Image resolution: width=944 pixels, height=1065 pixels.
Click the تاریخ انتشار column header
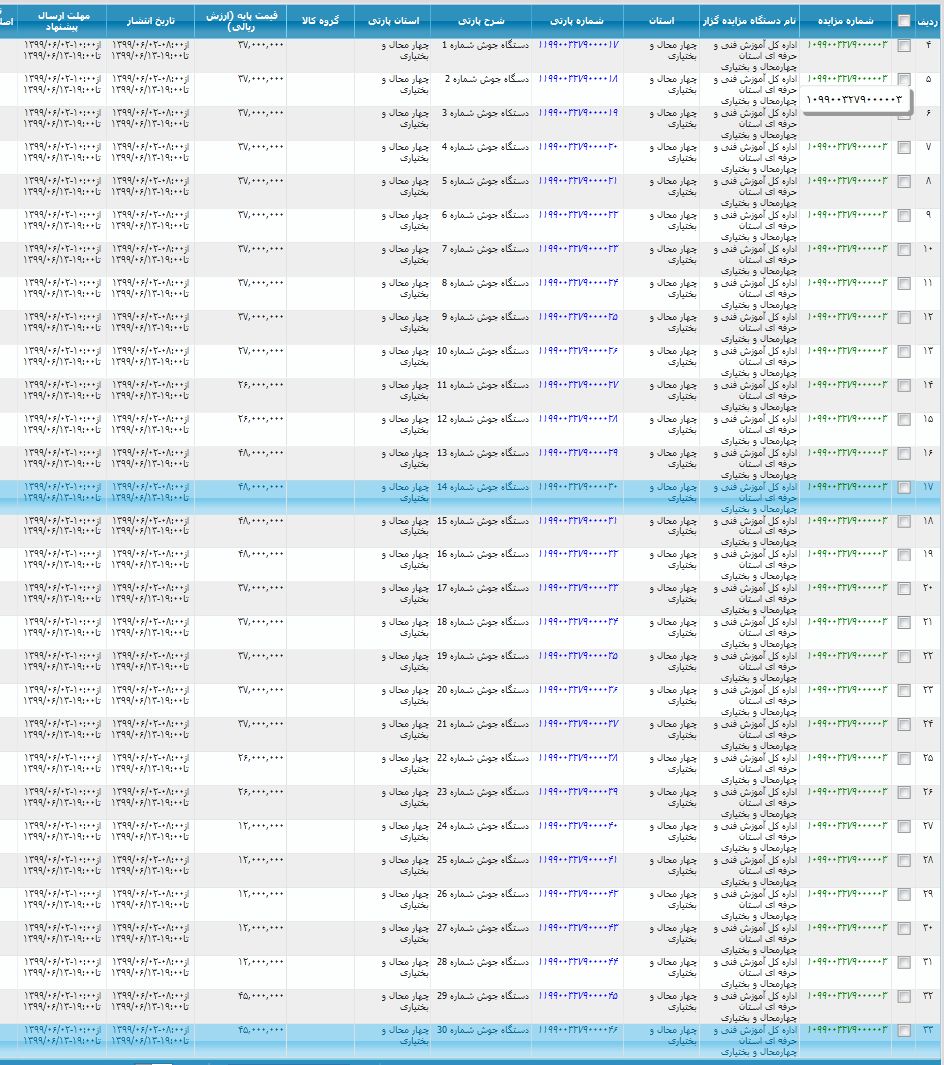point(150,20)
